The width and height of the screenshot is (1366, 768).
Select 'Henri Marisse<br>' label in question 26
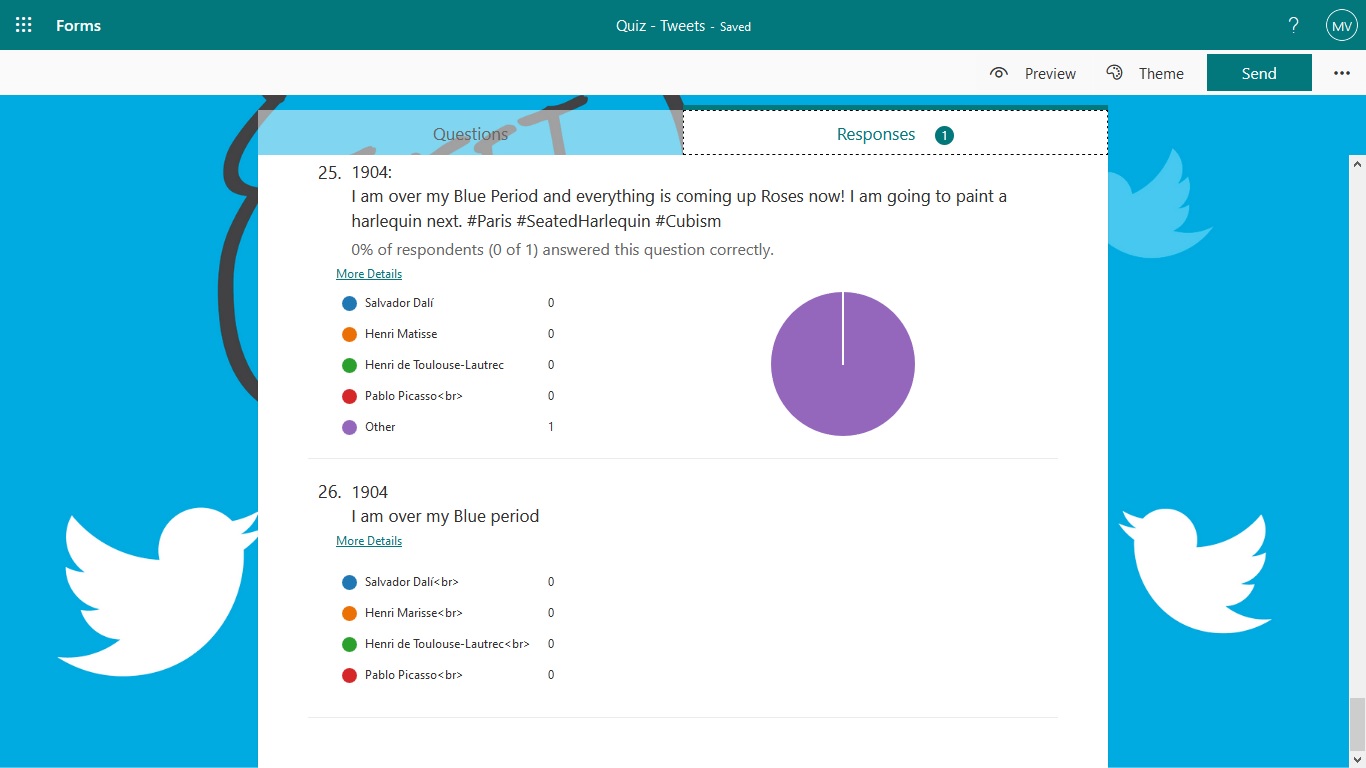pyautogui.click(x=414, y=613)
